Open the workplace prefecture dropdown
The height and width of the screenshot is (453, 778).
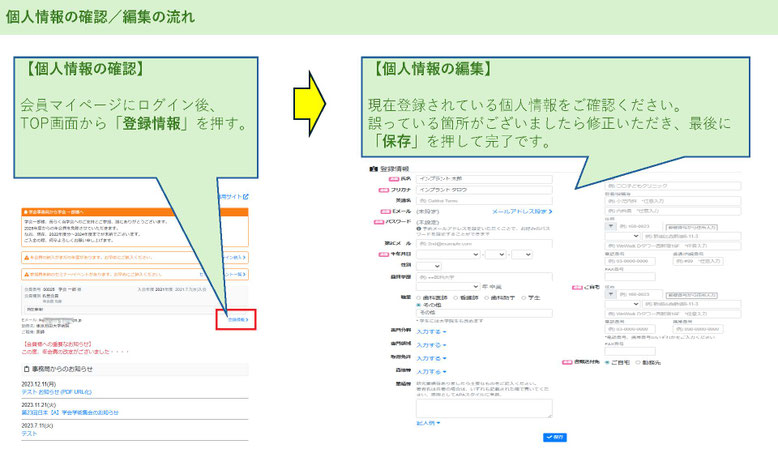click(622, 236)
